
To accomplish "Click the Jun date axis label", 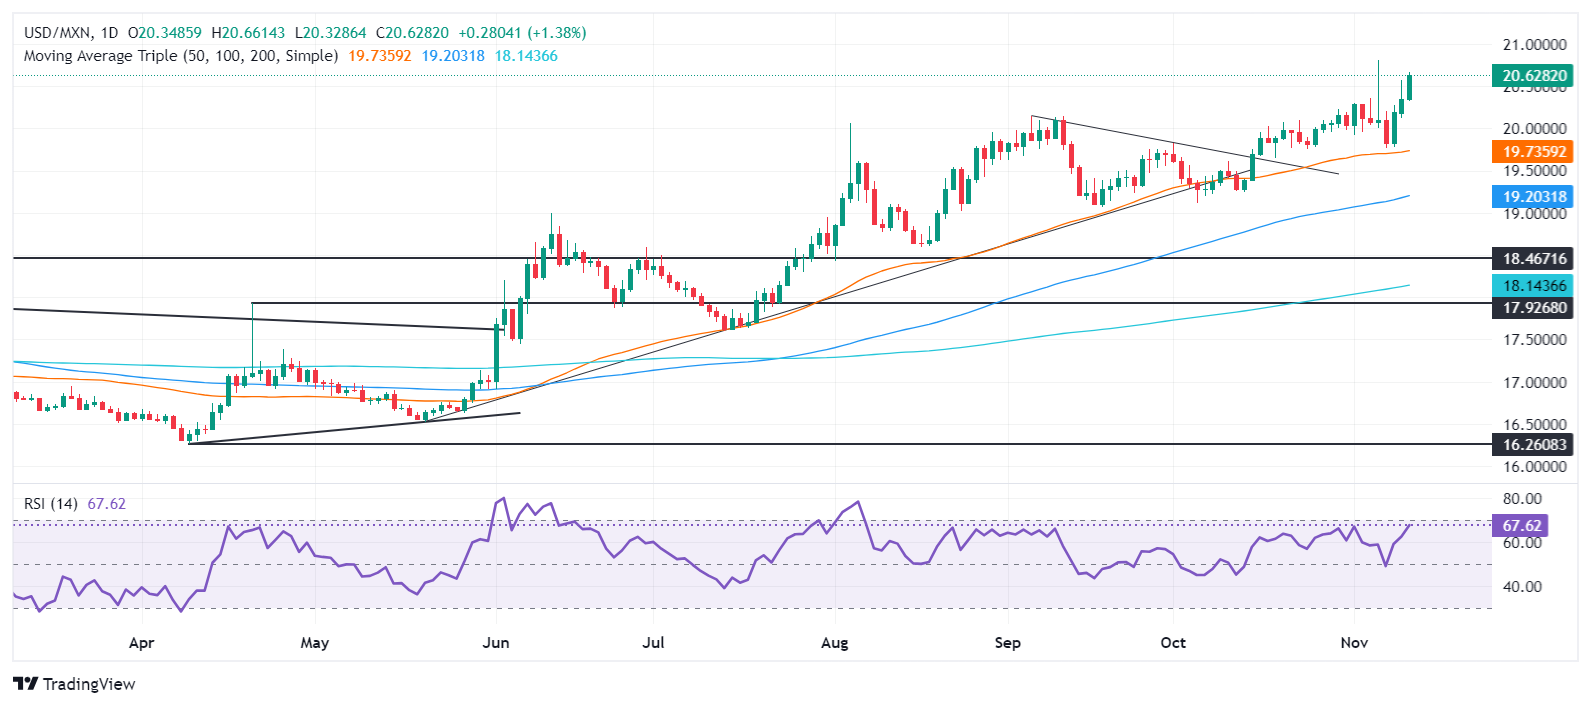I will pos(496,643).
